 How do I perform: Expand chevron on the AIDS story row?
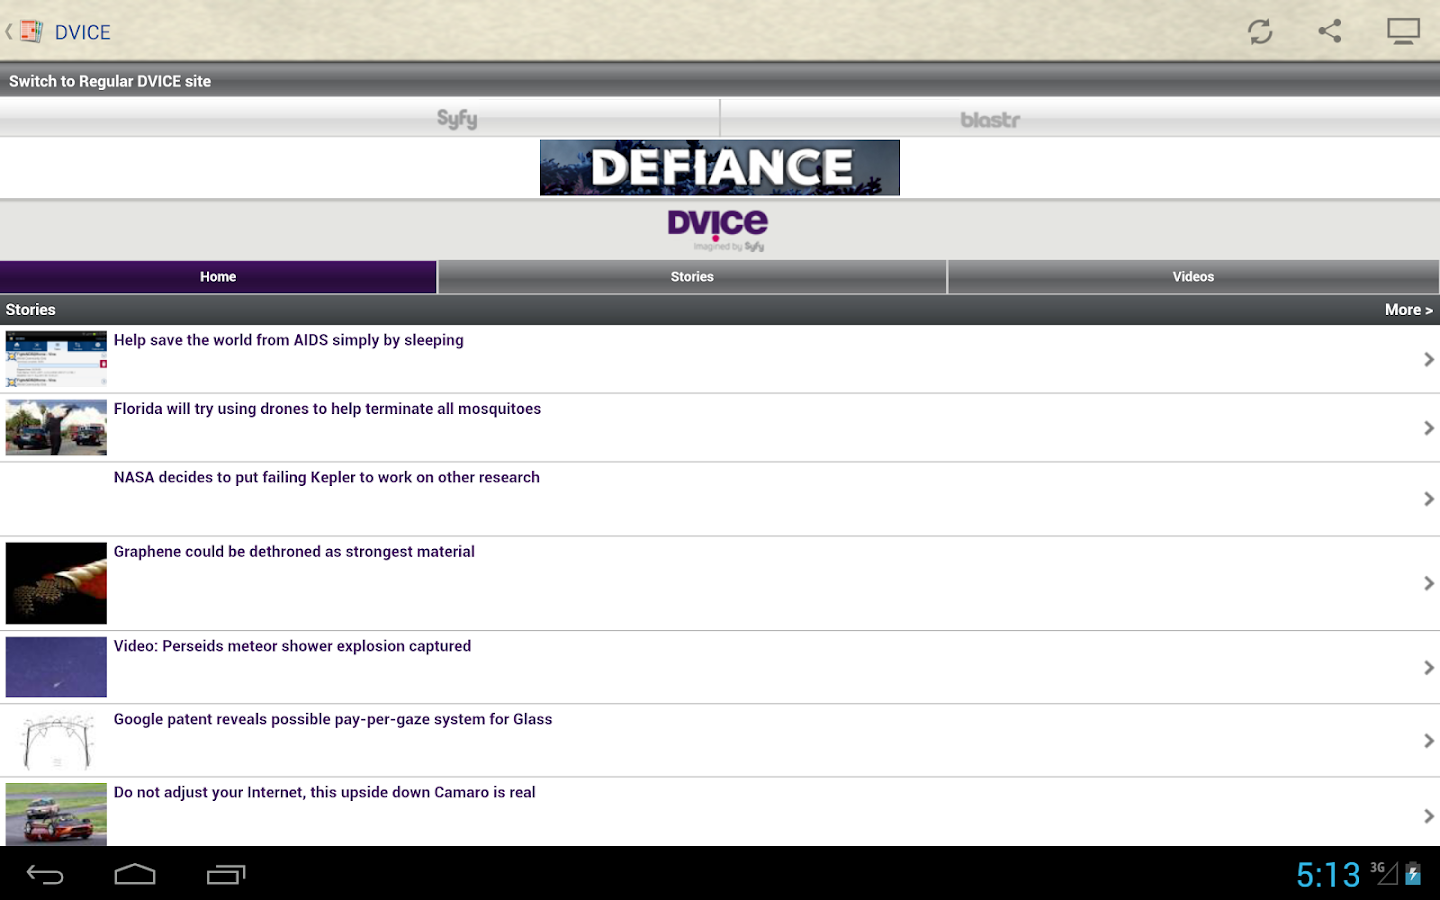pyautogui.click(x=1429, y=359)
